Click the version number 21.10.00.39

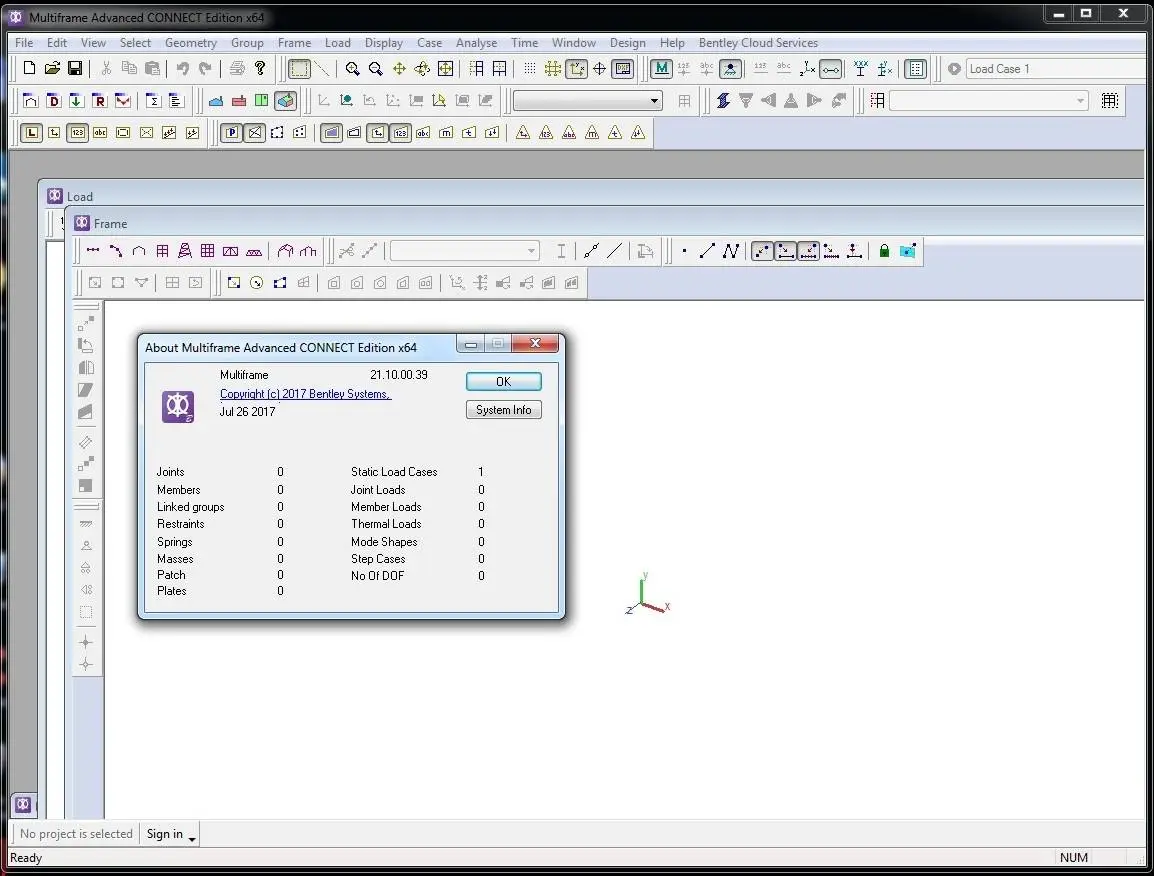[399, 375]
